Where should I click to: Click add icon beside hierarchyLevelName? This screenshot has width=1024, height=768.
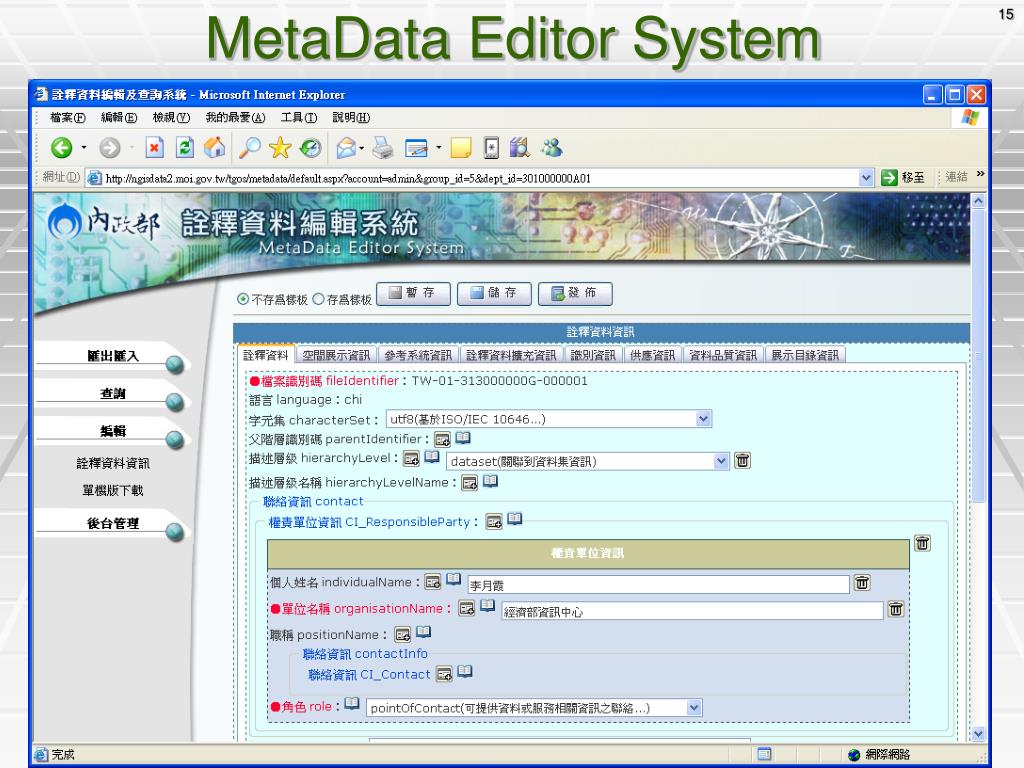(x=470, y=483)
